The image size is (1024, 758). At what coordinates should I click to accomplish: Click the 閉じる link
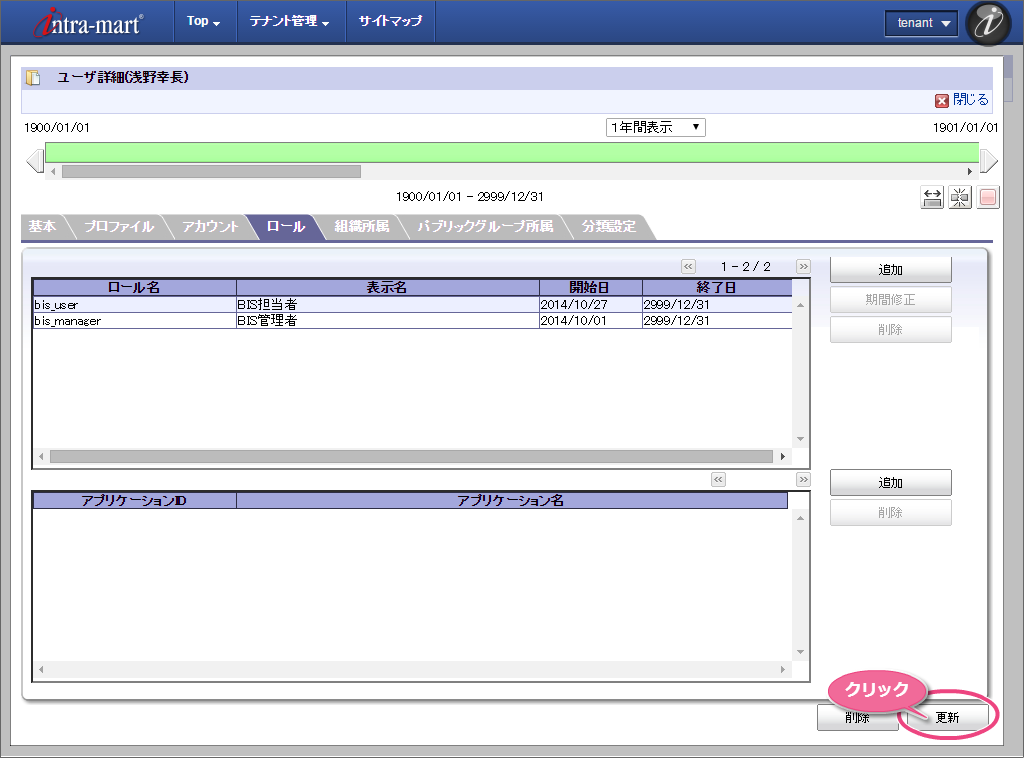coord(970,100)
